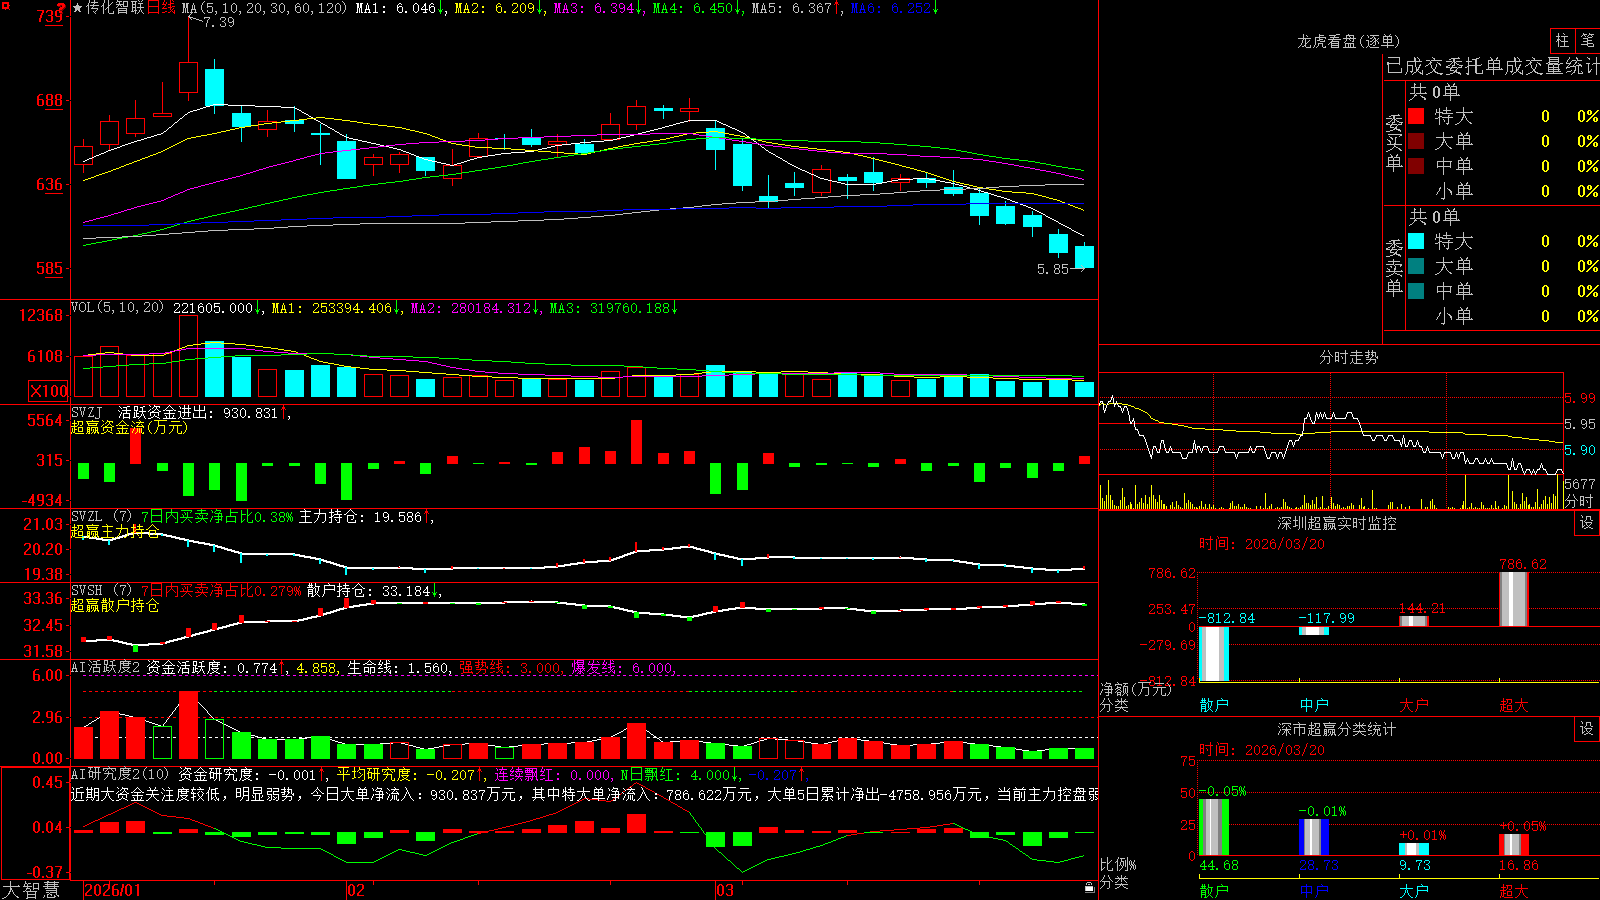Click the 02 month marker on timeline

(x=355, y=890)
